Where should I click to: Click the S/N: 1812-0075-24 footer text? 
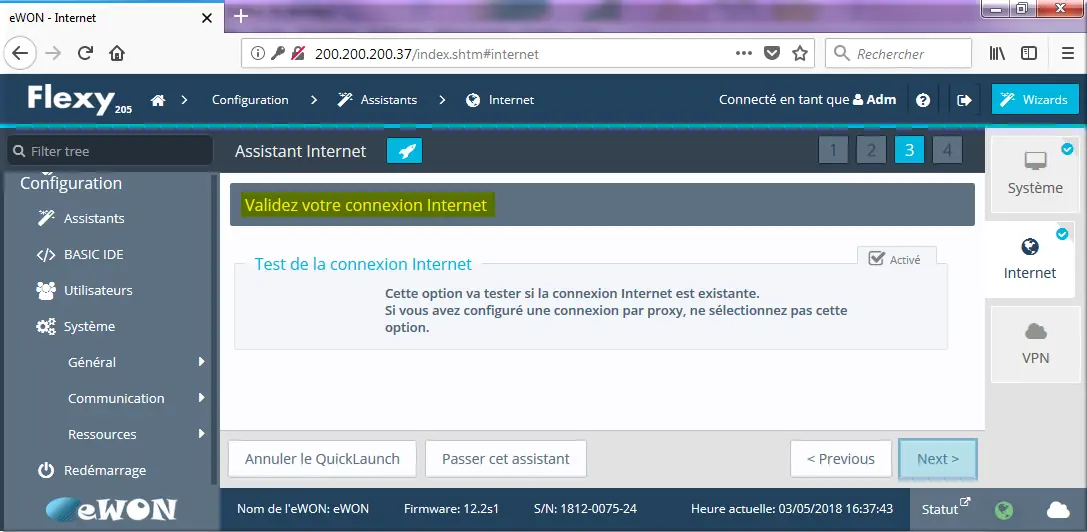[586, 508]
